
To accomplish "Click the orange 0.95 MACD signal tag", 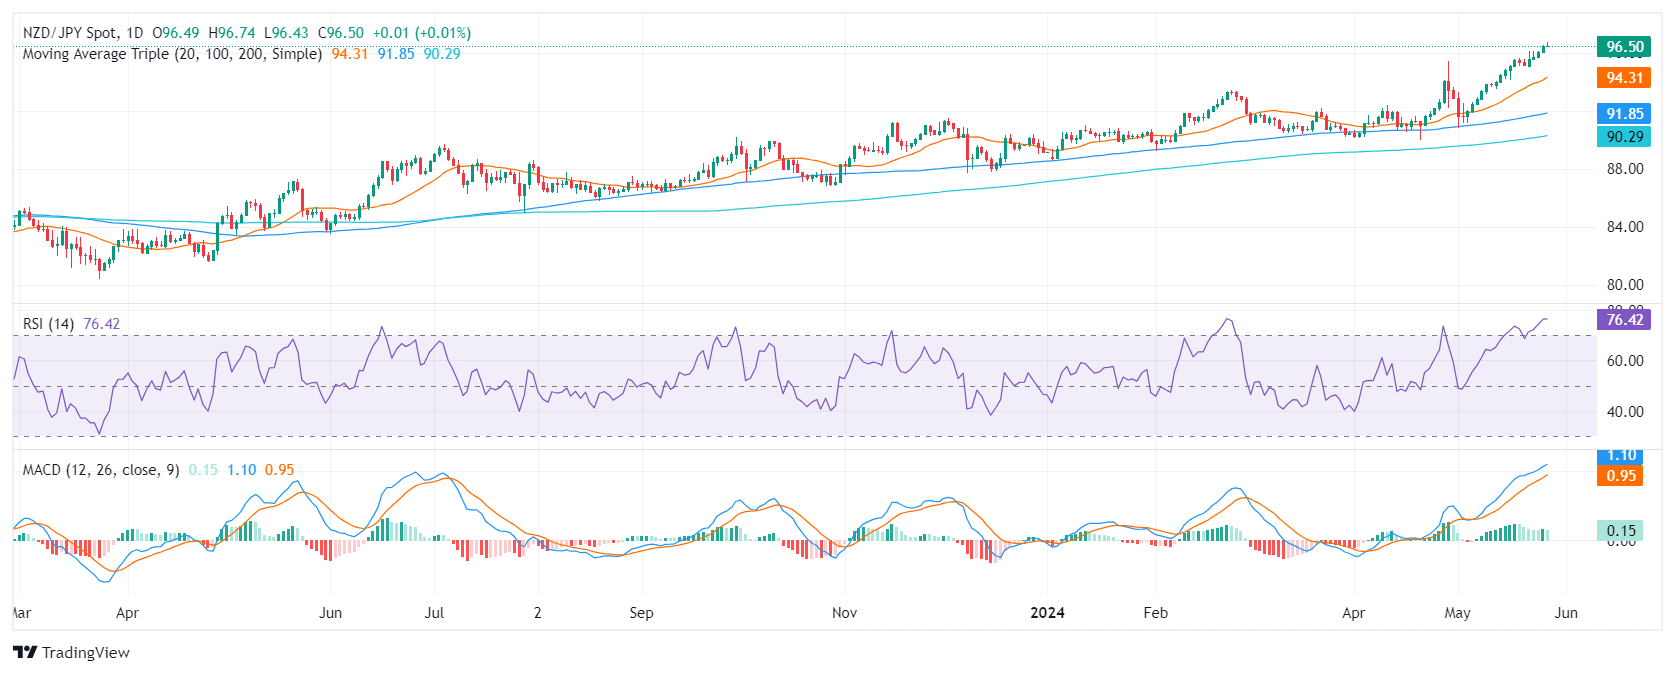I will 1621,476.
